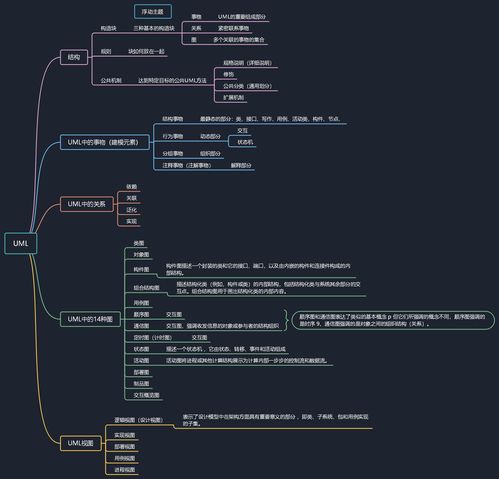This screenshot has height=479, width=499.
Task: Click the rounded summary callout beside the brace
Action: coord(393,320)
